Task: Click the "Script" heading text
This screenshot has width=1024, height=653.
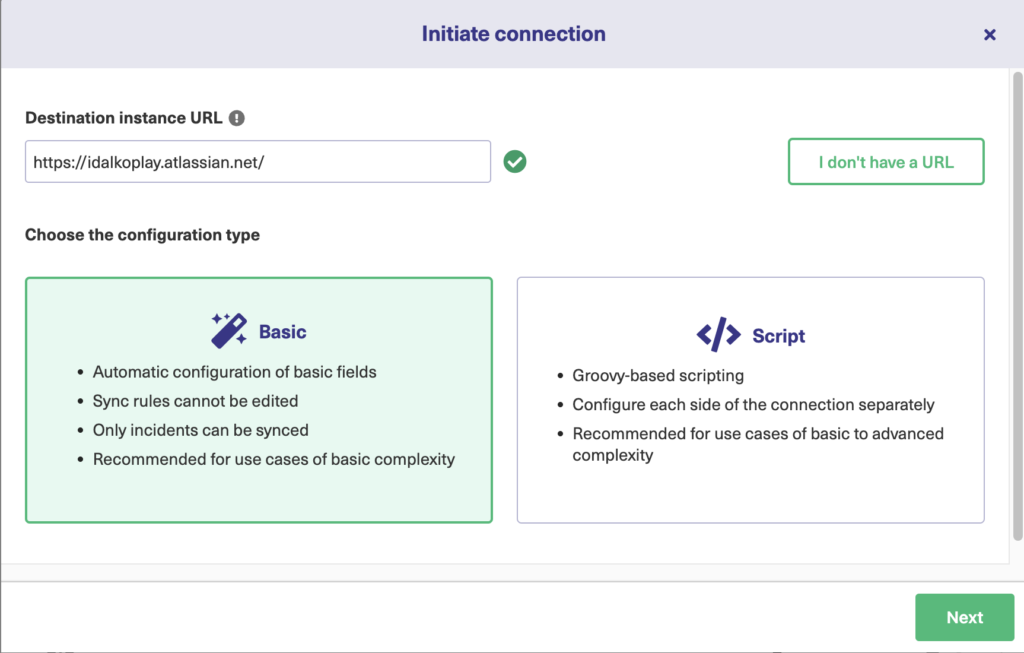Action: pos(779,336)
